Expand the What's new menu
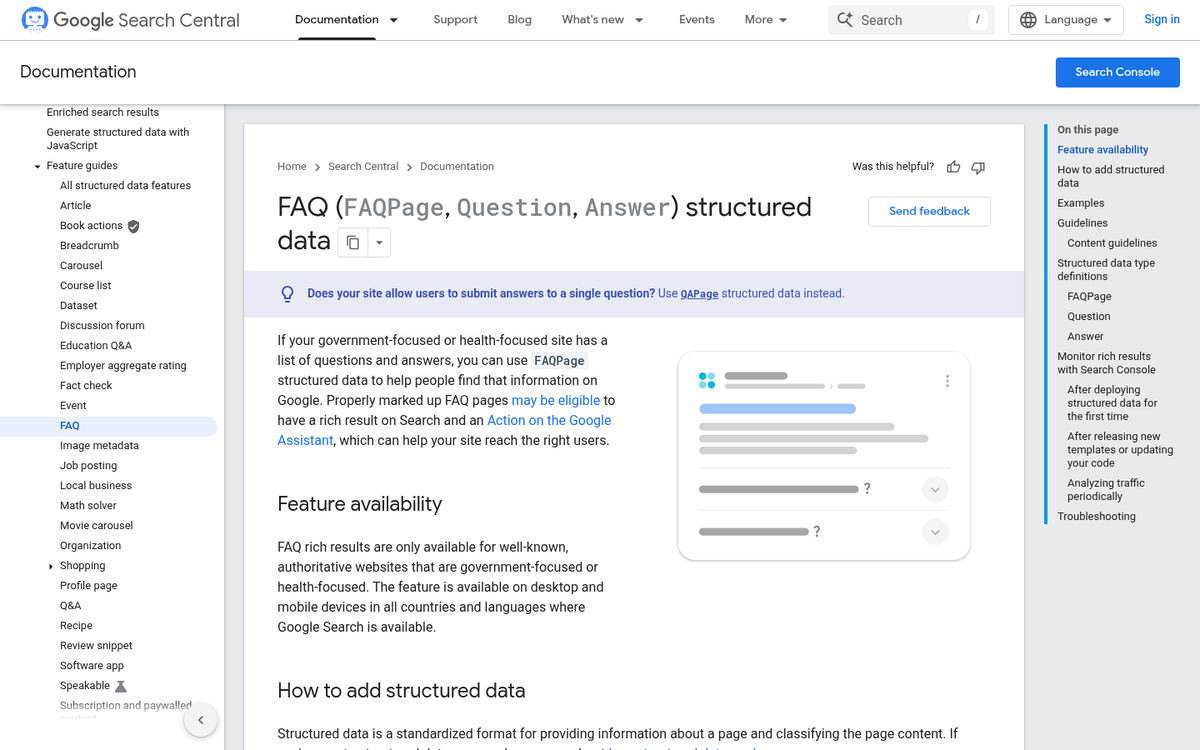This screenshot has width=1200, height=750. (x=602, y=19)
